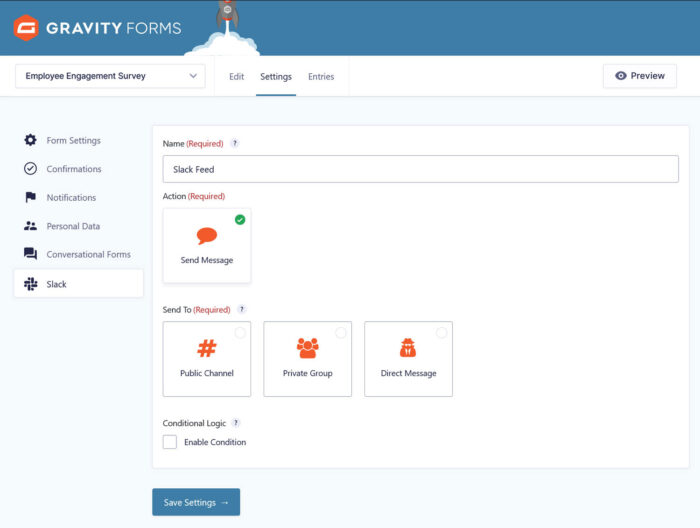Screen dimensions: 700x528
Task: Click the Form Settings gear icon
Action: 30,140
